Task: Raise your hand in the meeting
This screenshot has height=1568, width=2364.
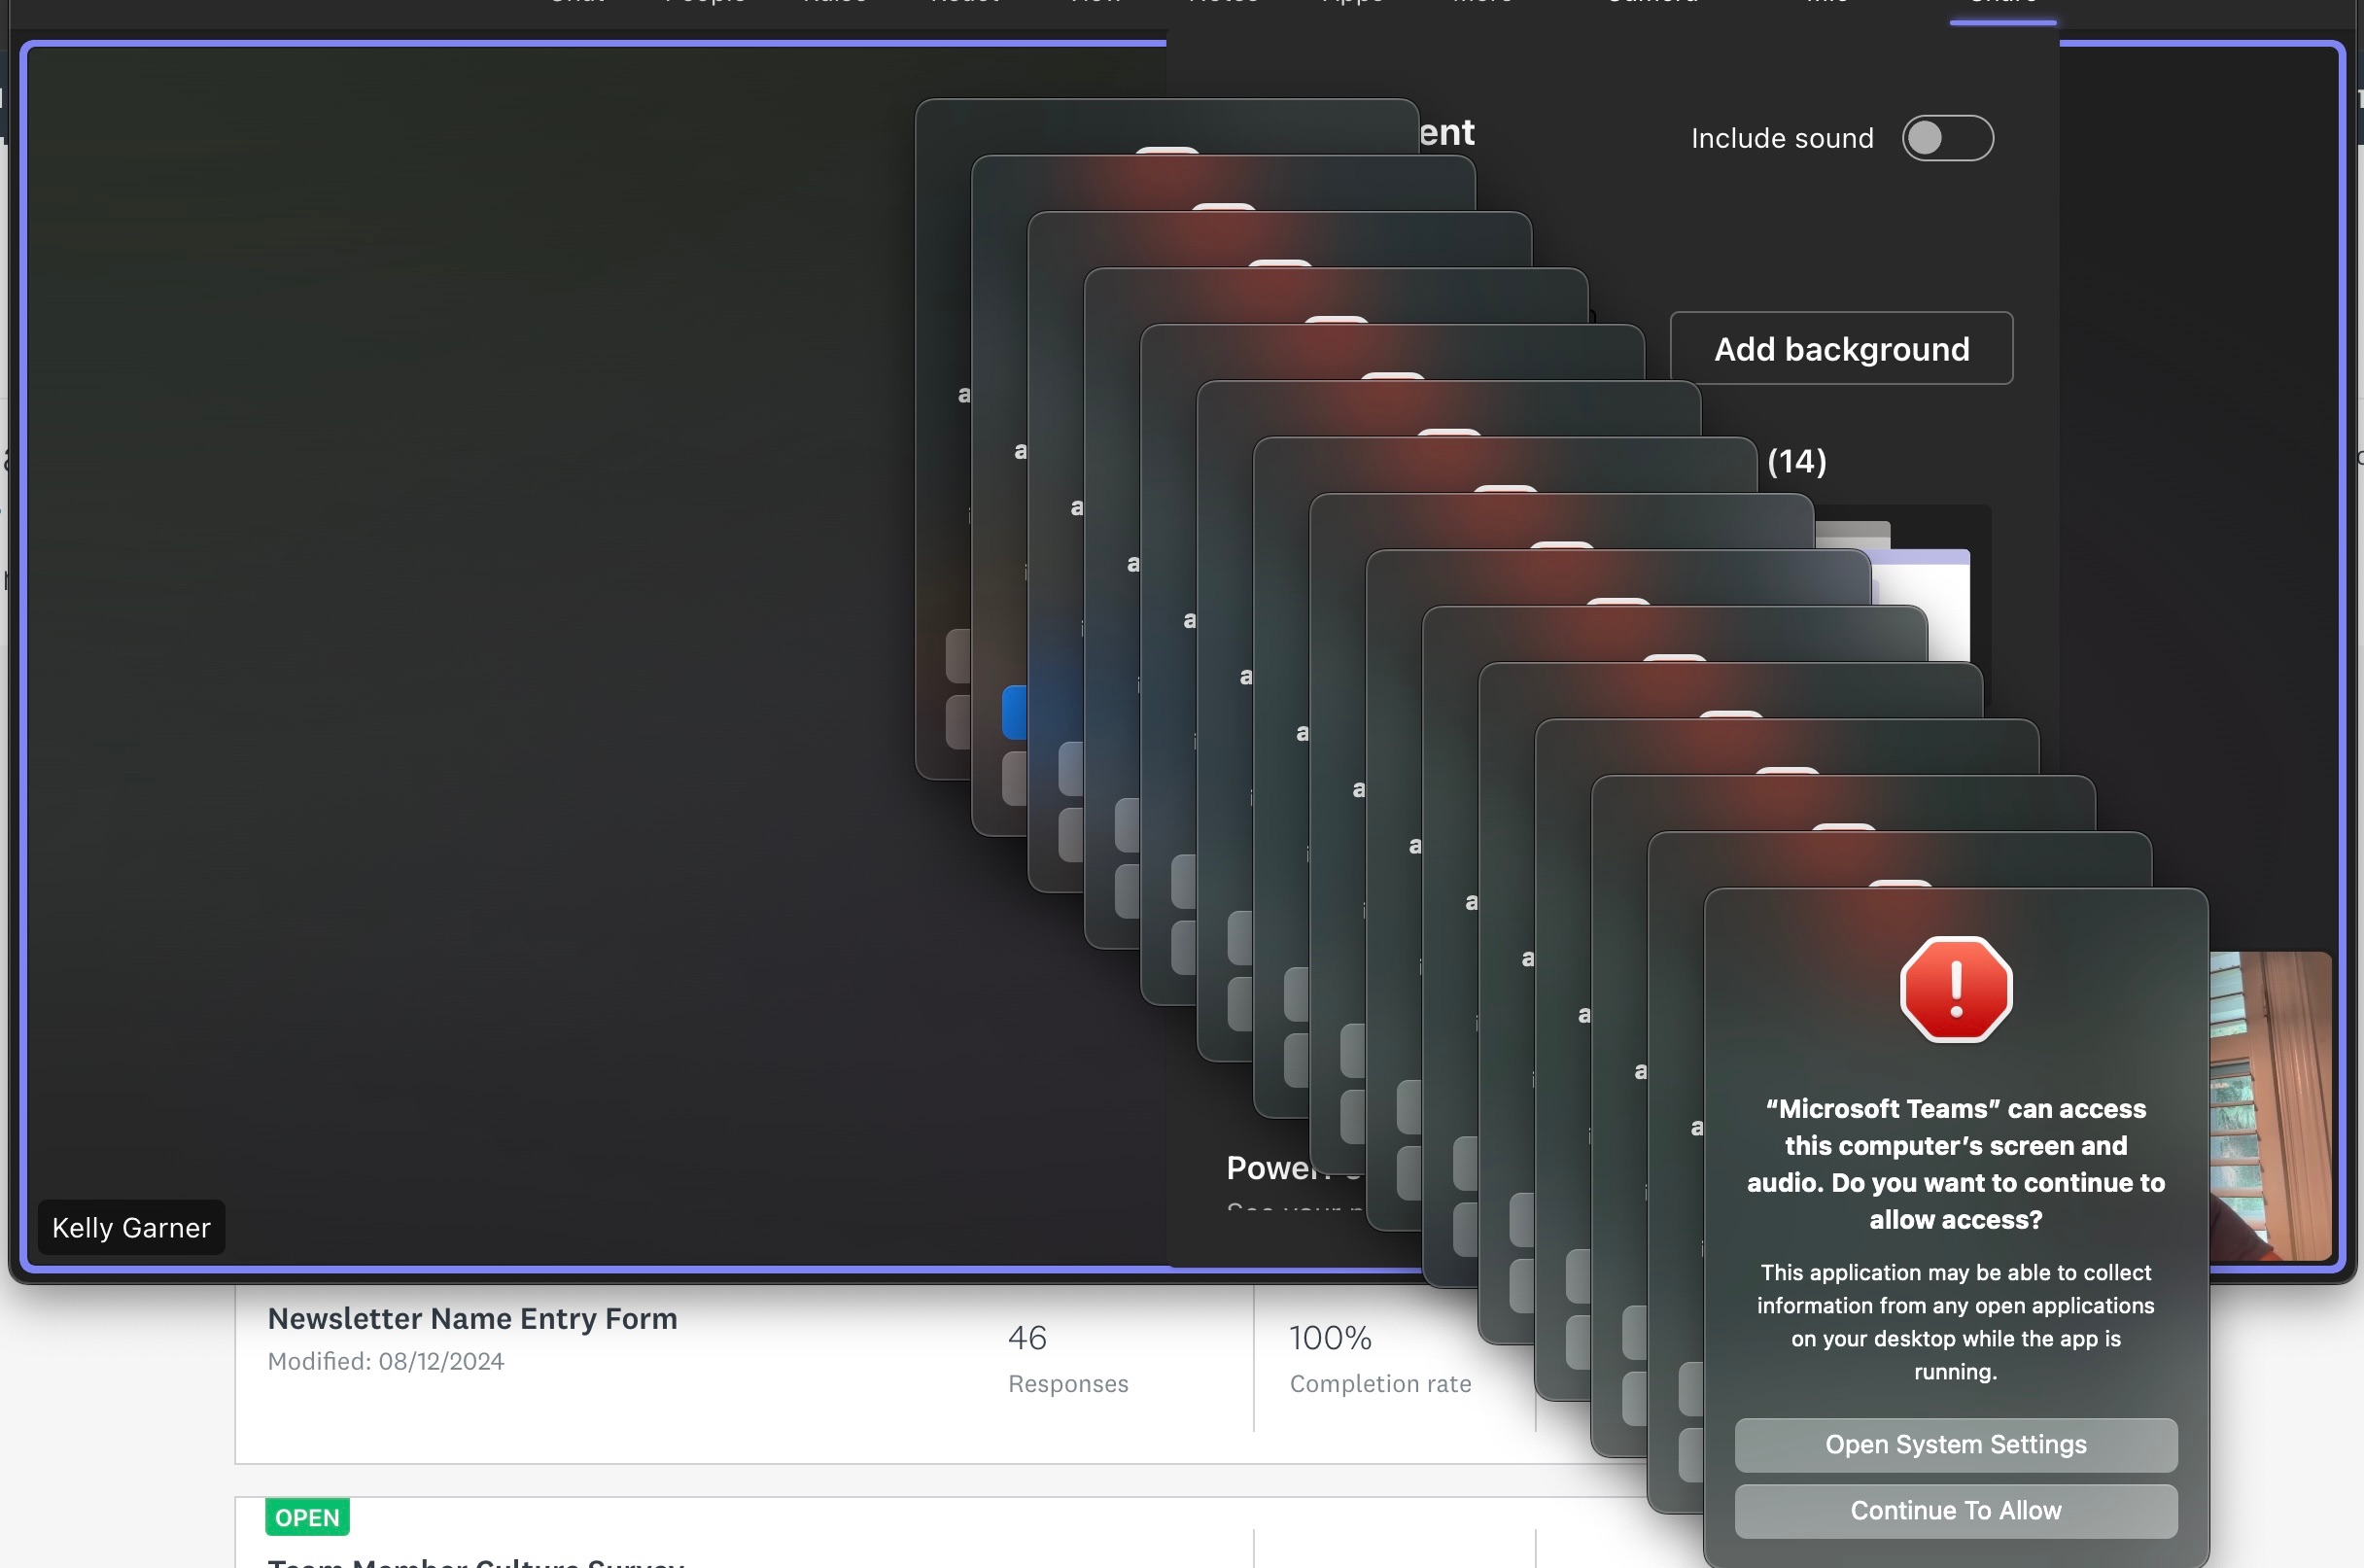Action: 835,5
